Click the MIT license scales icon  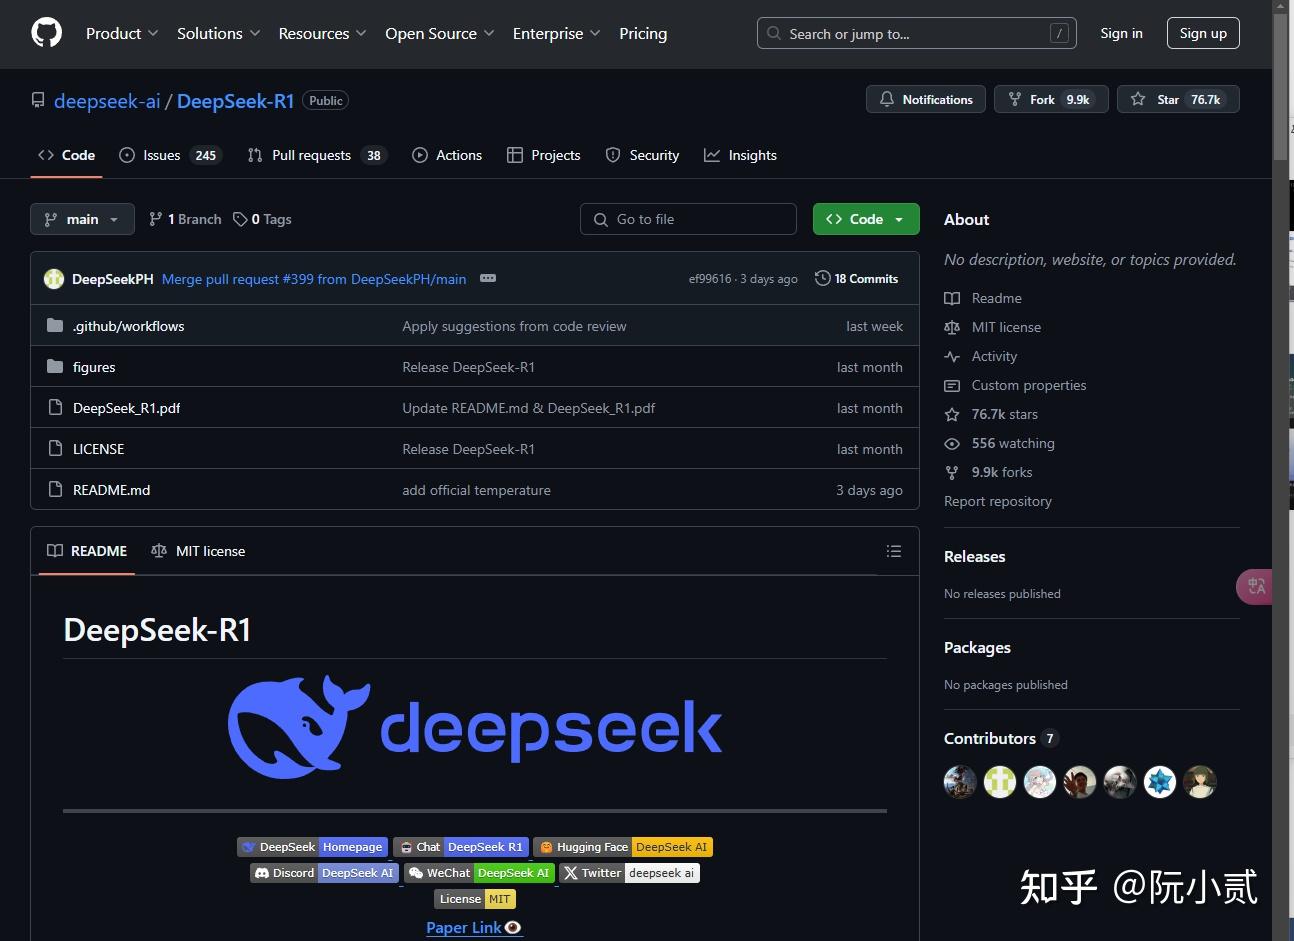pos(951,327)
